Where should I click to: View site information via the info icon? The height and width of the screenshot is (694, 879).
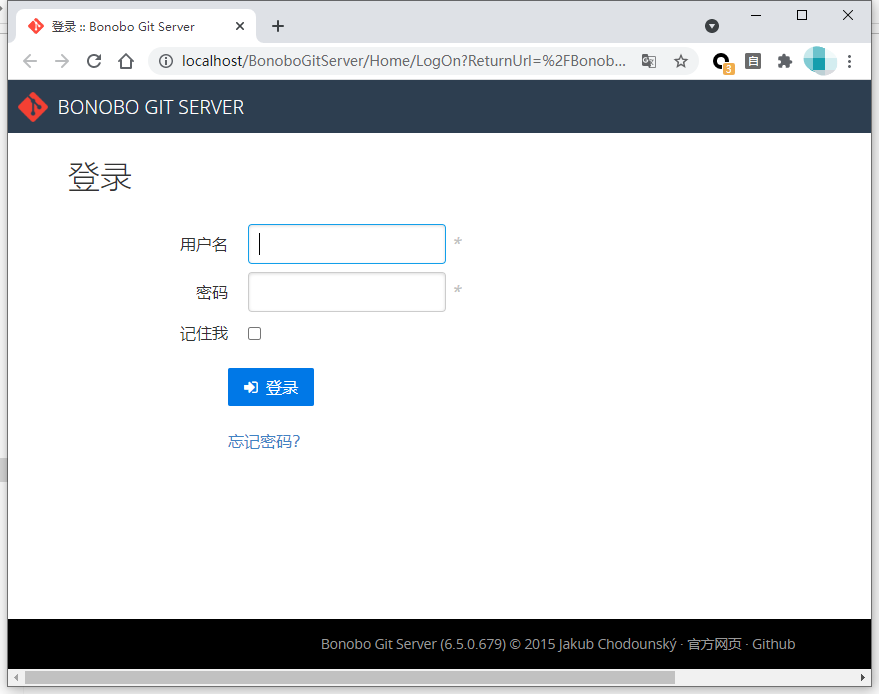(165, 61)
